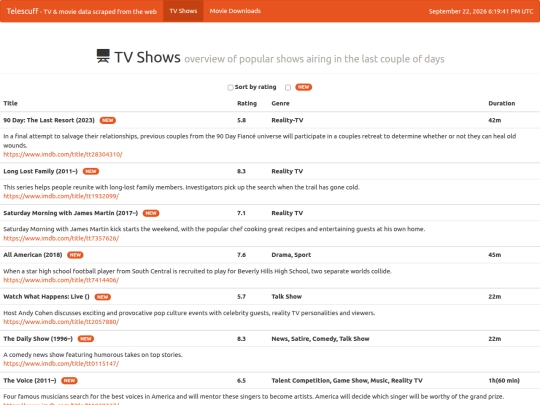
Task: Click rating 5.7 of Watch What Happens: Live
Action: (x=241, y=297)
